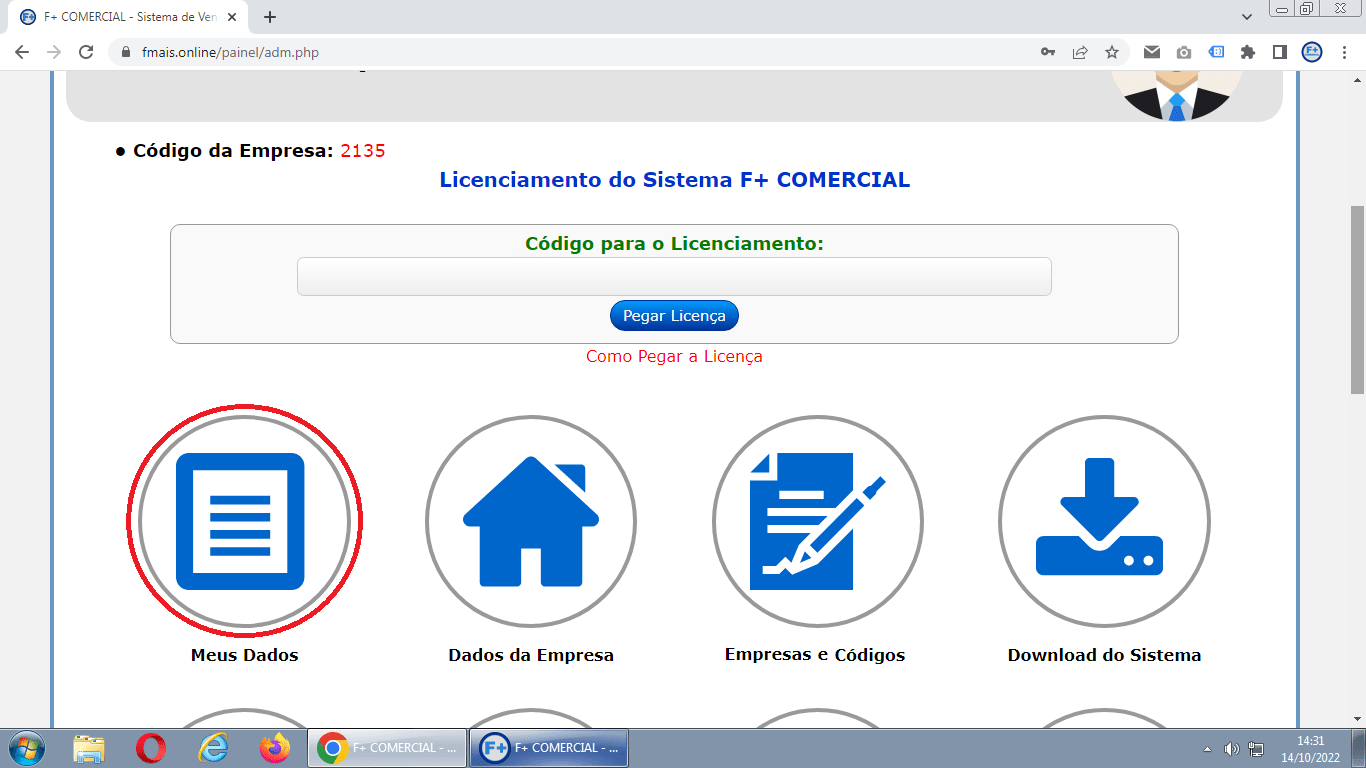The width and height of the screenshot is (1366, 768).
Task: Click the Meus Dados label
Action: (244, 656)
